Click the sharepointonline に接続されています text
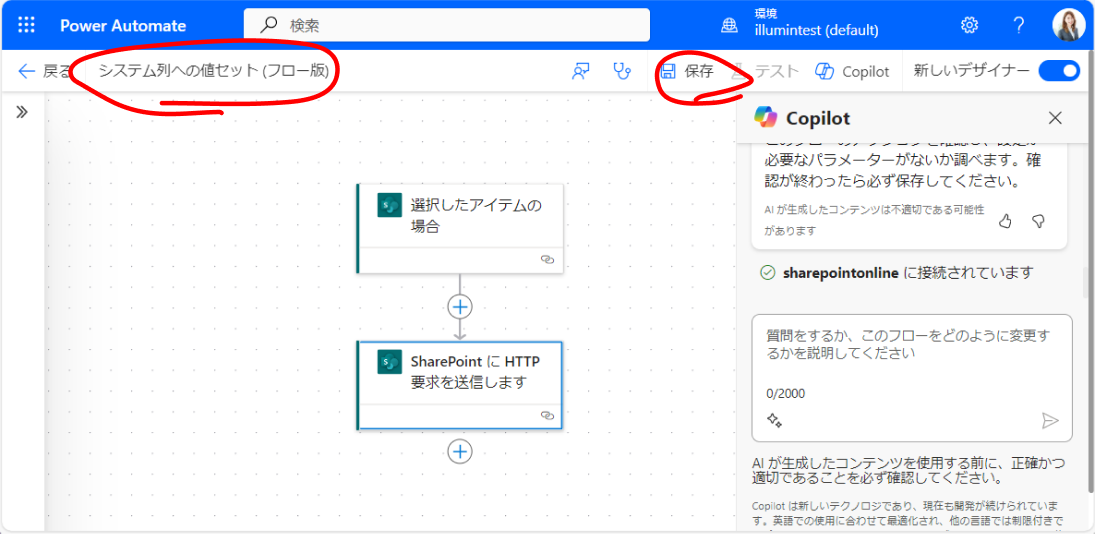The image size is (1095, 534). (x=908, y=273)
